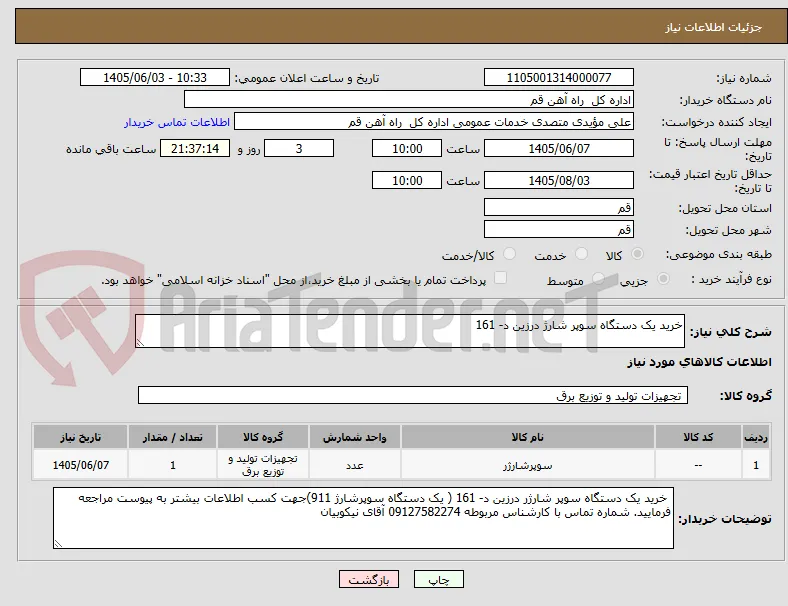Click the delivery province field قم
The height and width of the screenshot is (606, 788).
coord(558,207)
